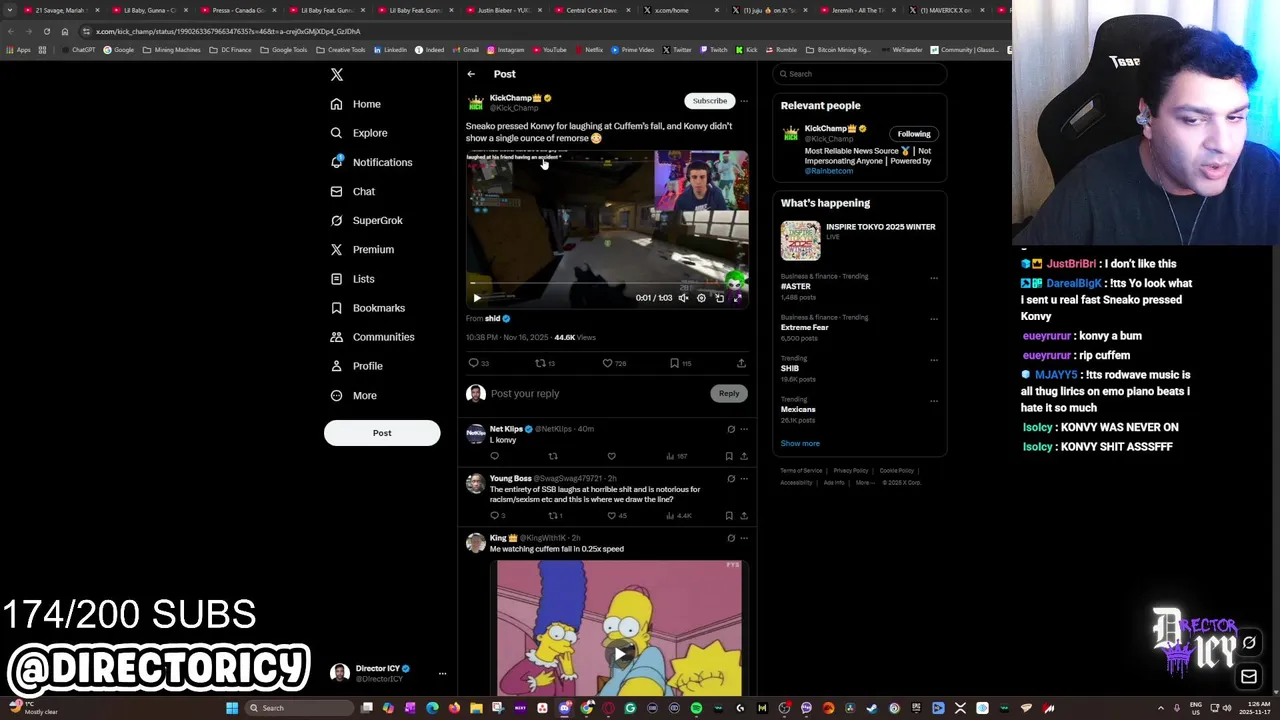This screenshot has height=720, width=1280.
Task: Open three-dot menu on Young Boss's reply
Action: [744, 479]
